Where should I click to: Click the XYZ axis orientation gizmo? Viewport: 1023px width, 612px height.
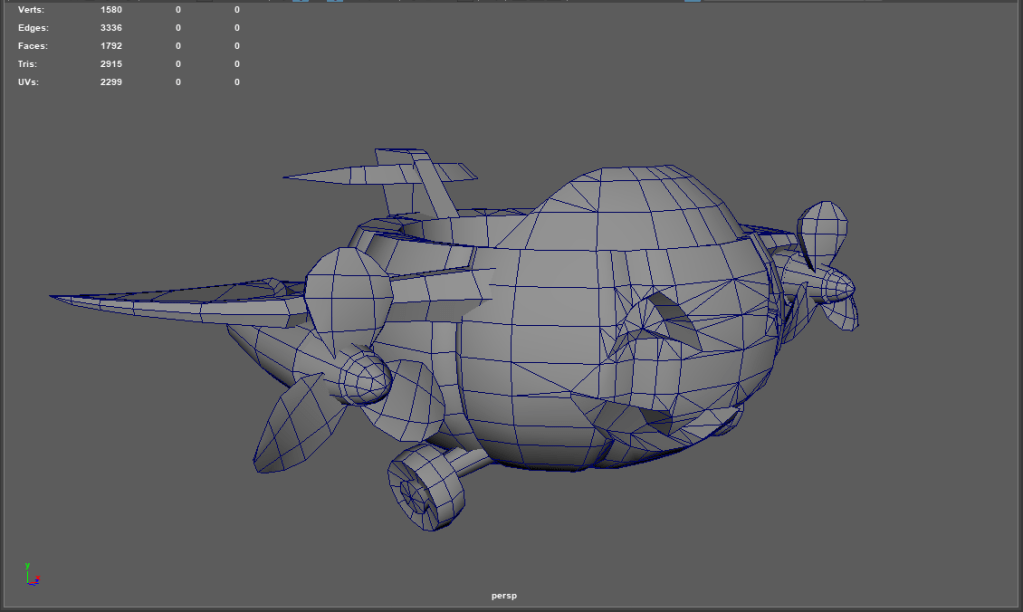30,573
